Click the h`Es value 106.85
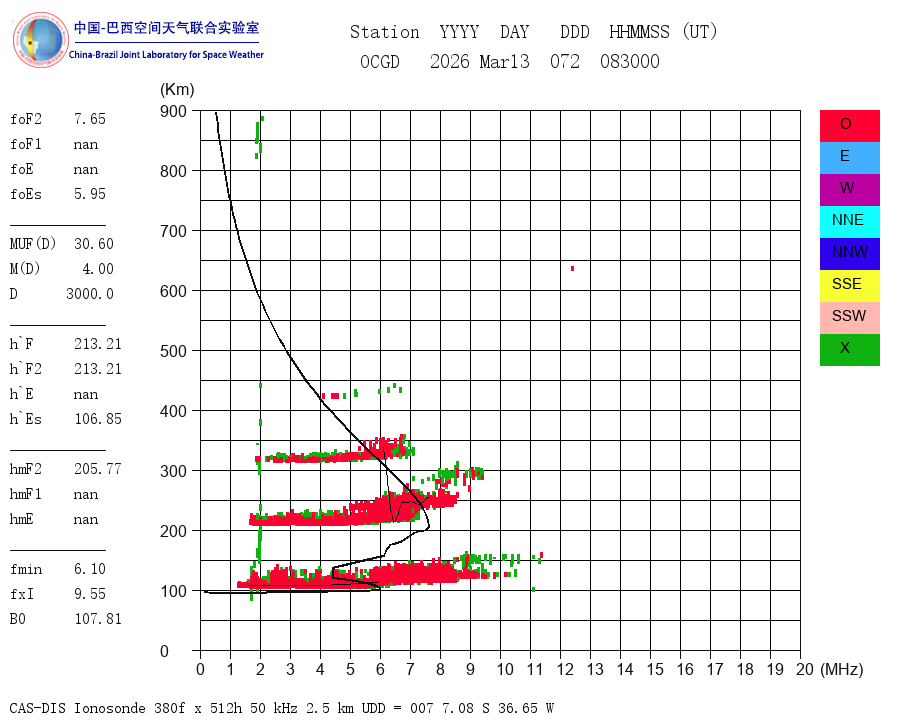This screenshot has width=900, height=720. [x=98, y=419]
